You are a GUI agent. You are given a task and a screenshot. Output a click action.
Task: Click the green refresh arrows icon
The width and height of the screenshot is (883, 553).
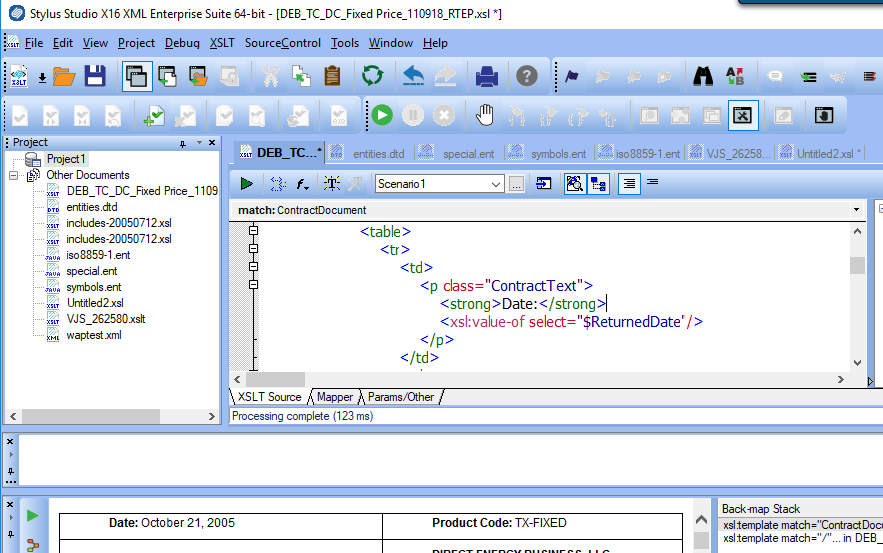click(373, 77)
